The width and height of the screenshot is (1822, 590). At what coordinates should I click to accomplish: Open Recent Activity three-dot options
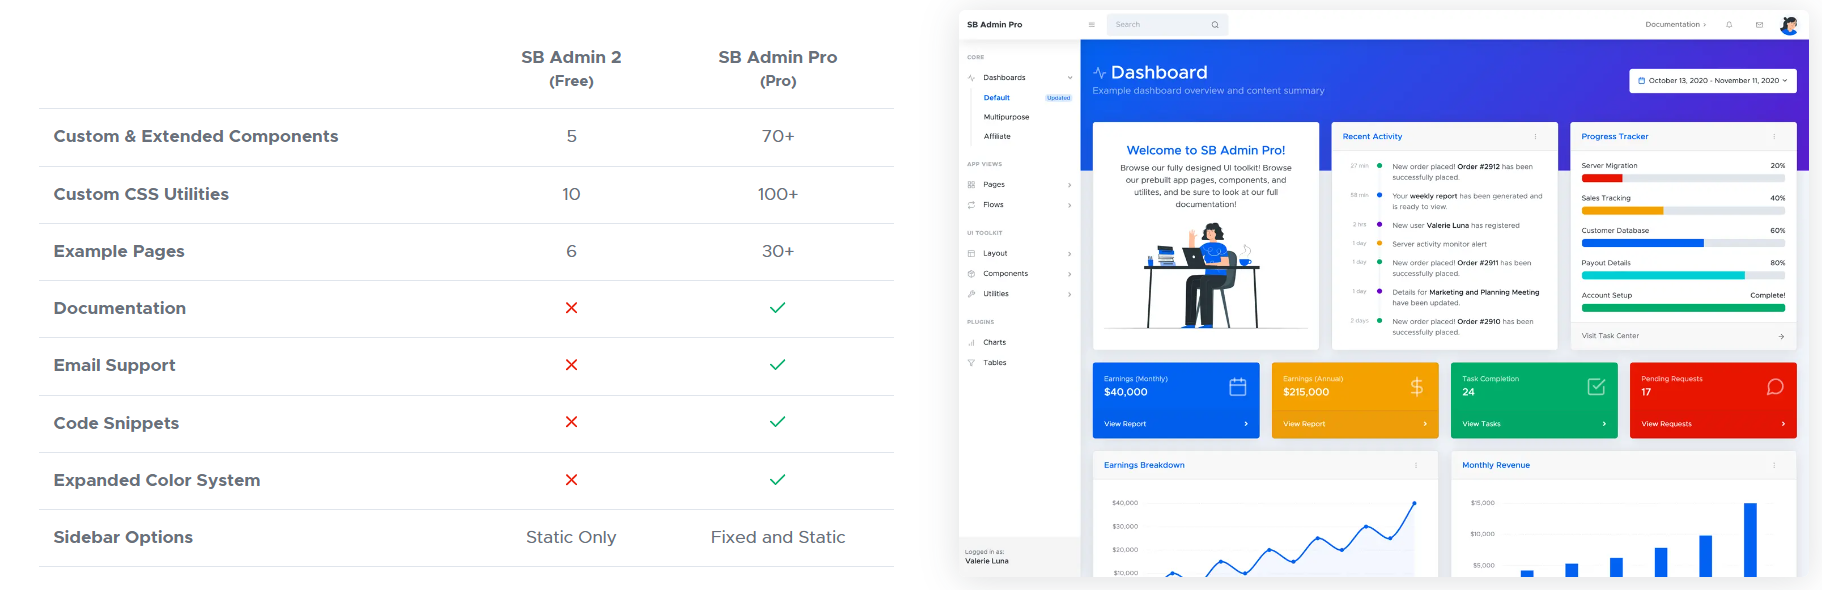pos(1535,137)
